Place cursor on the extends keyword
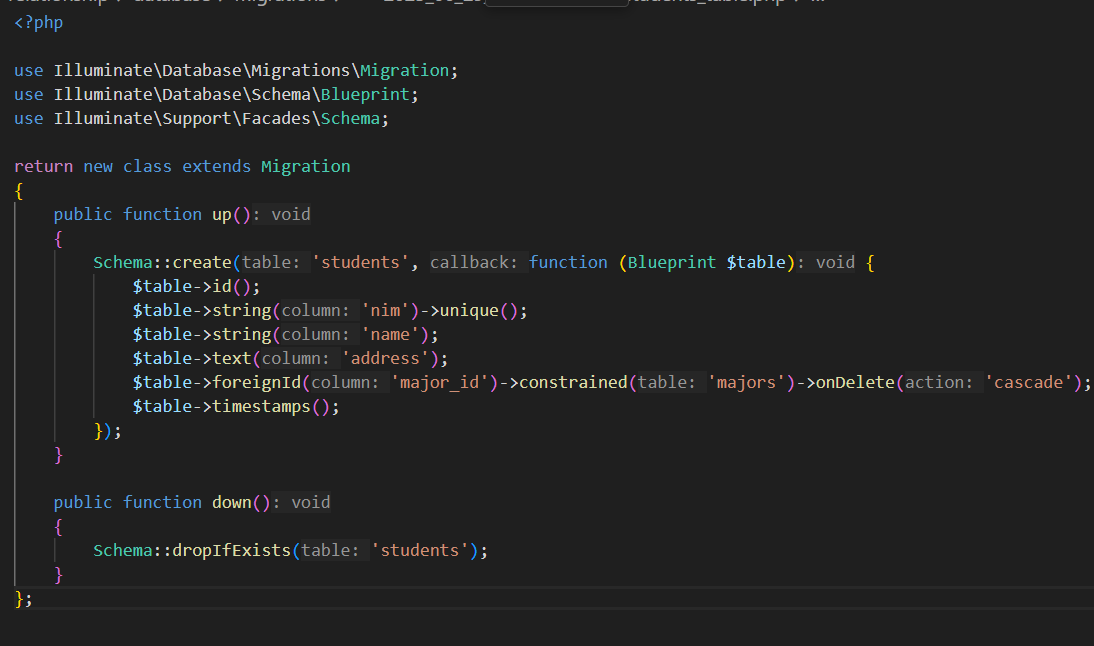The height and width of the screenshot is (646, 1094). point(216,166)
